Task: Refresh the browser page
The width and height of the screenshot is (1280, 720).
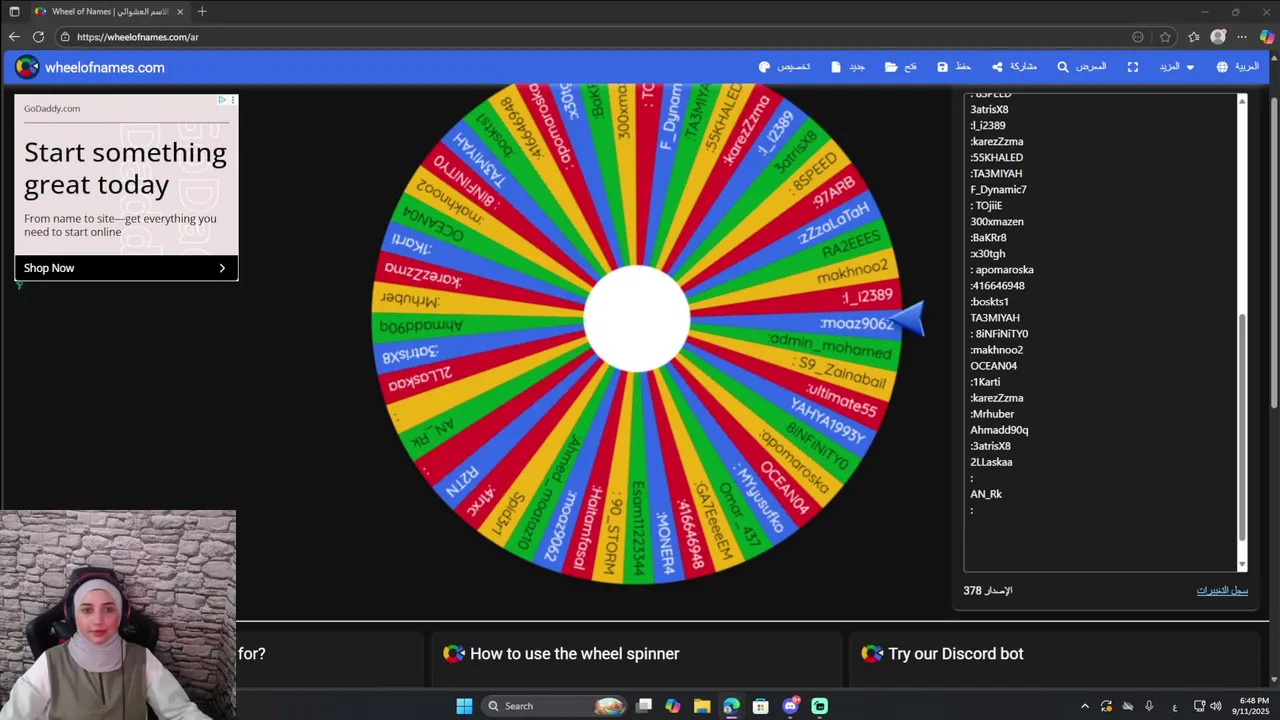Action: coord(38,37)
